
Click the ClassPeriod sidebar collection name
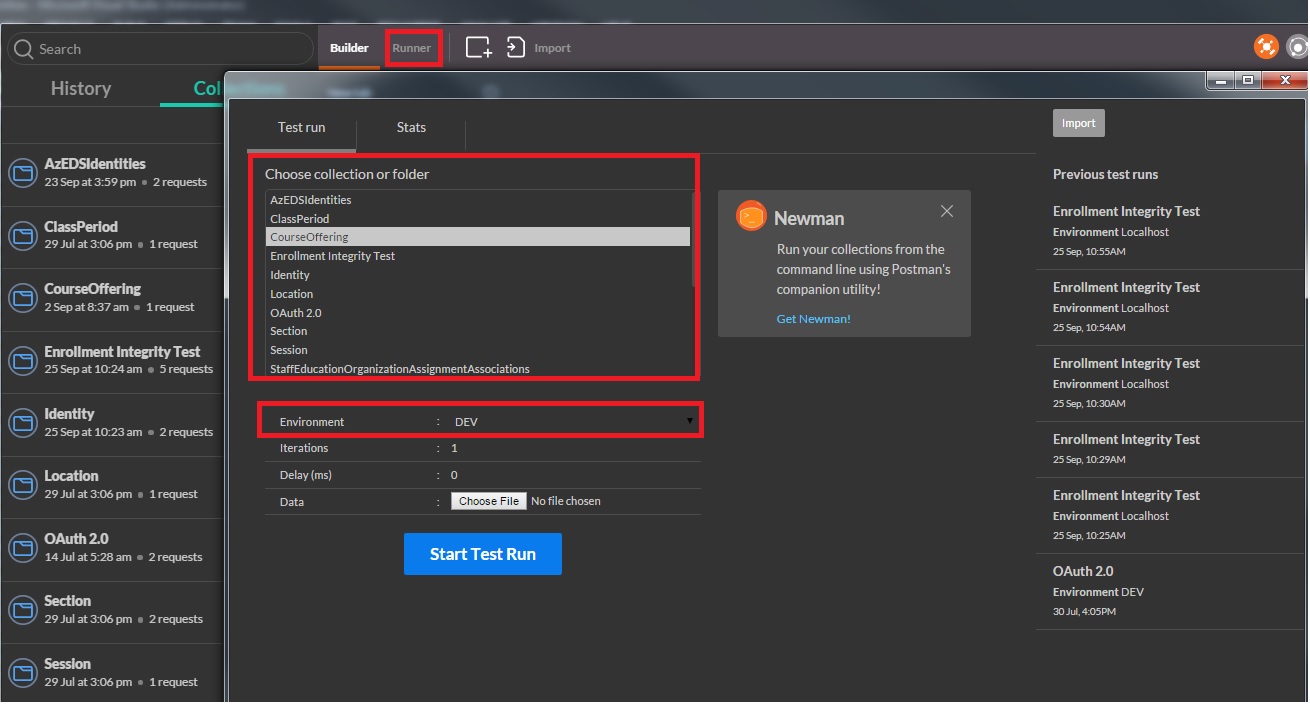coord(81,227)
